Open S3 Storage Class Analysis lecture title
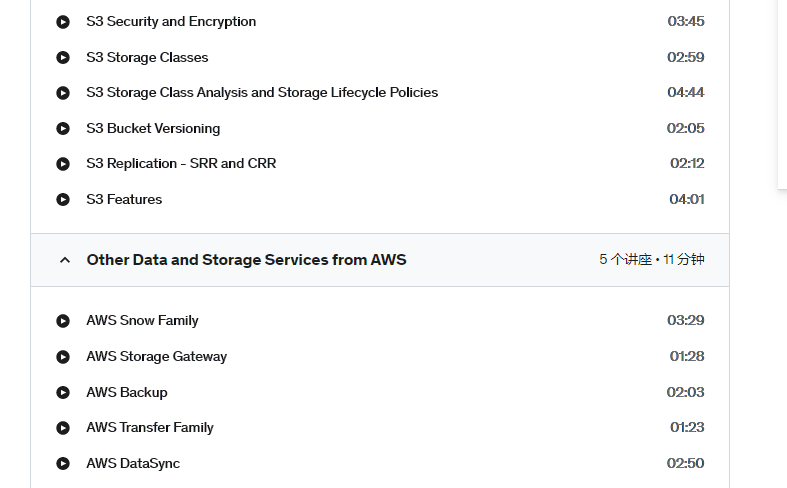This screenshot has height=488, width=787. (262, 93)
